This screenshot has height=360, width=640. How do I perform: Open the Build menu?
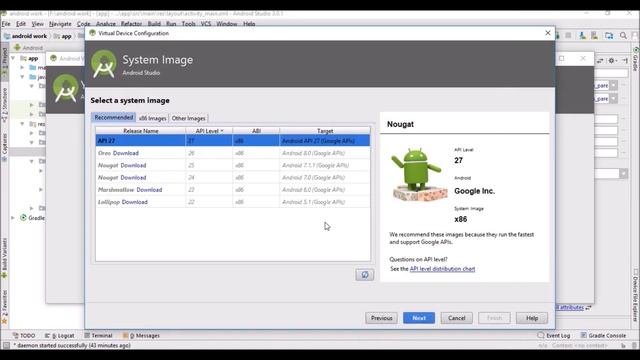point(154,24)
